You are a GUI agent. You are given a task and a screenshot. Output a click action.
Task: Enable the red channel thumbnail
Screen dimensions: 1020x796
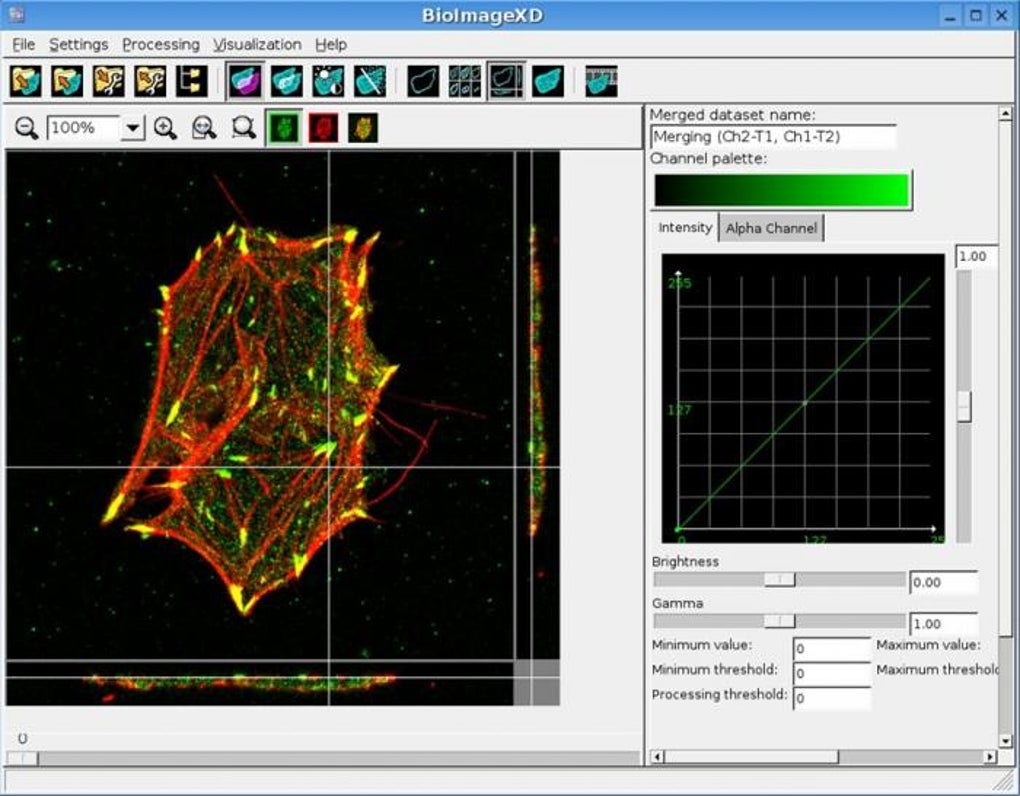322,128
